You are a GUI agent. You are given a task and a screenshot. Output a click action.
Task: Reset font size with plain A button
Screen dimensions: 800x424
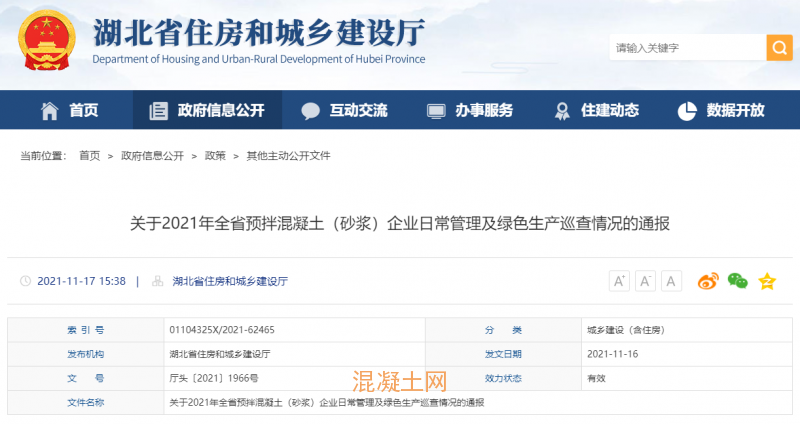[671, 281]
